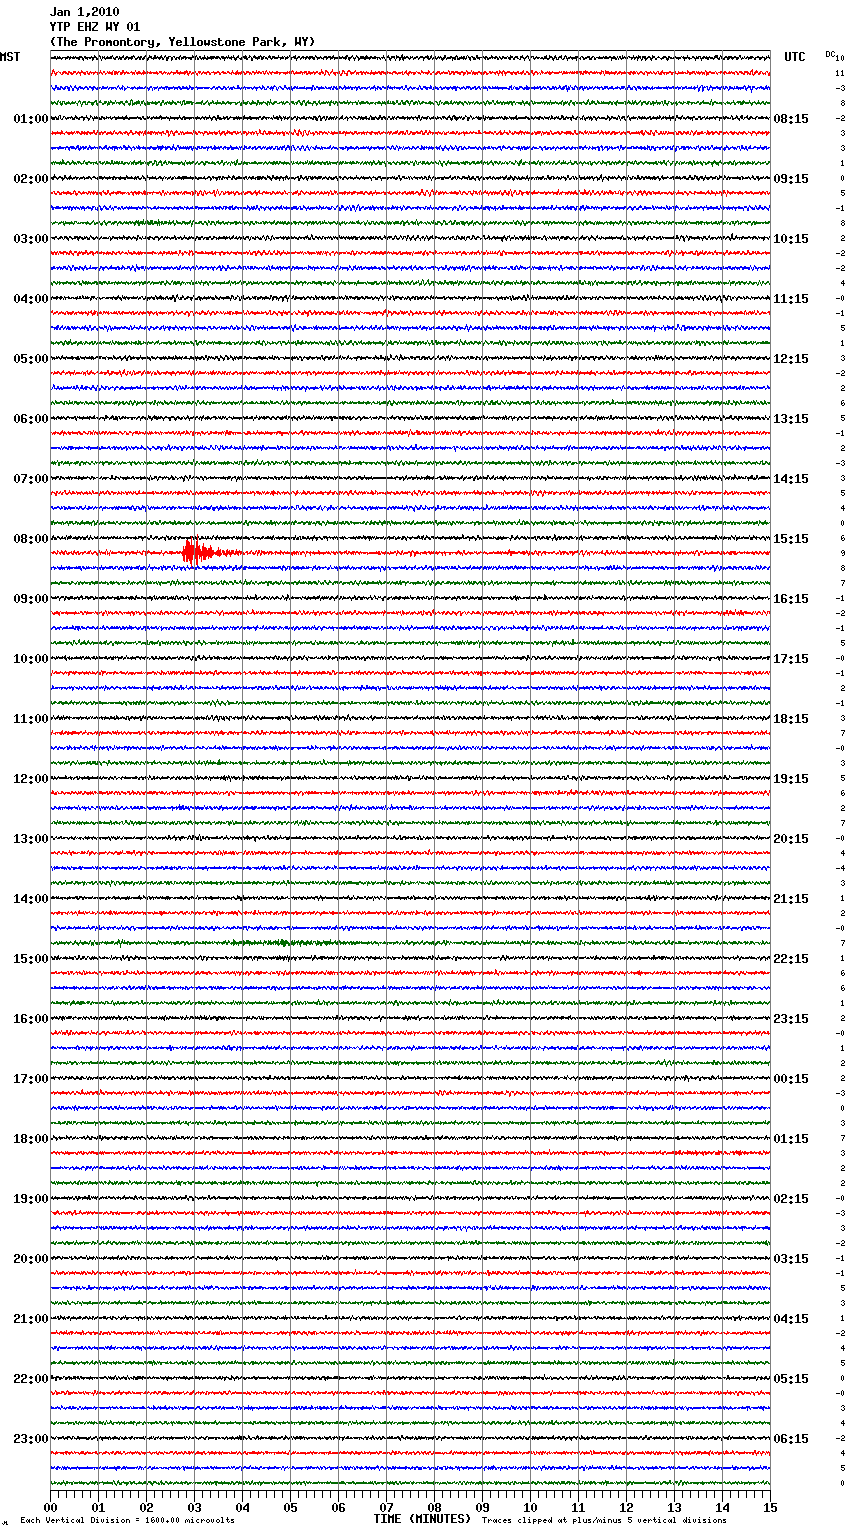Select the 10:00 MST time label
The image size is (850, 1534).
pyautogui.click(x=31, y=659)
